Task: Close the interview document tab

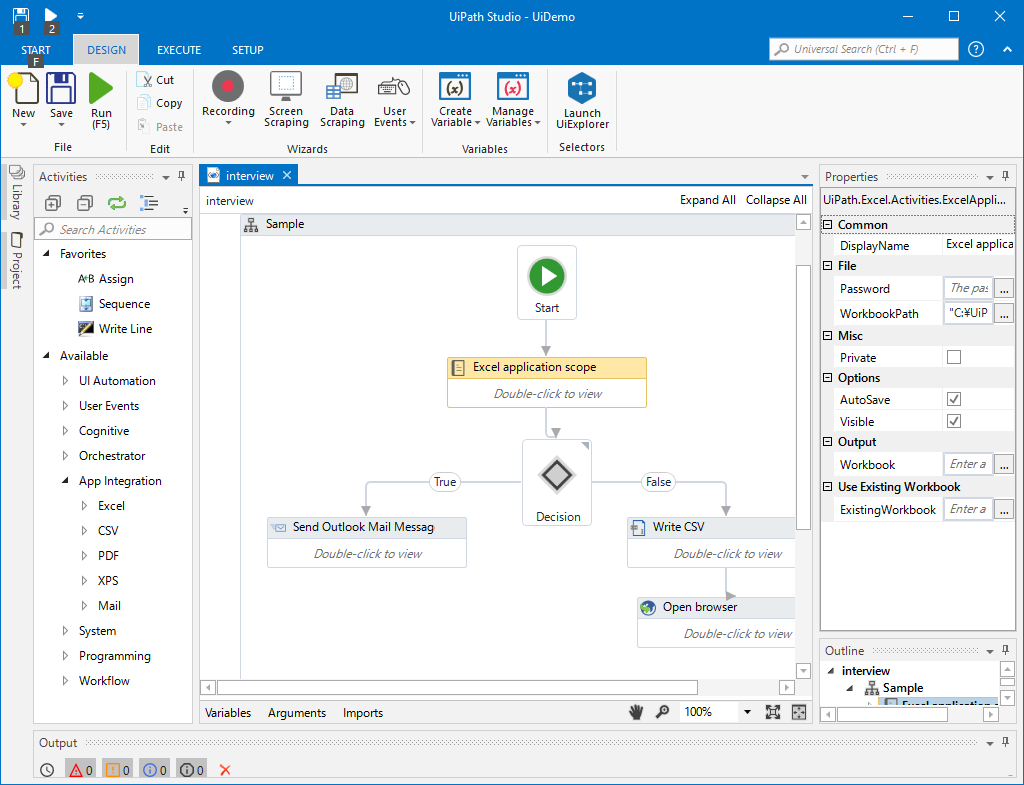Action: pos(287,175)
